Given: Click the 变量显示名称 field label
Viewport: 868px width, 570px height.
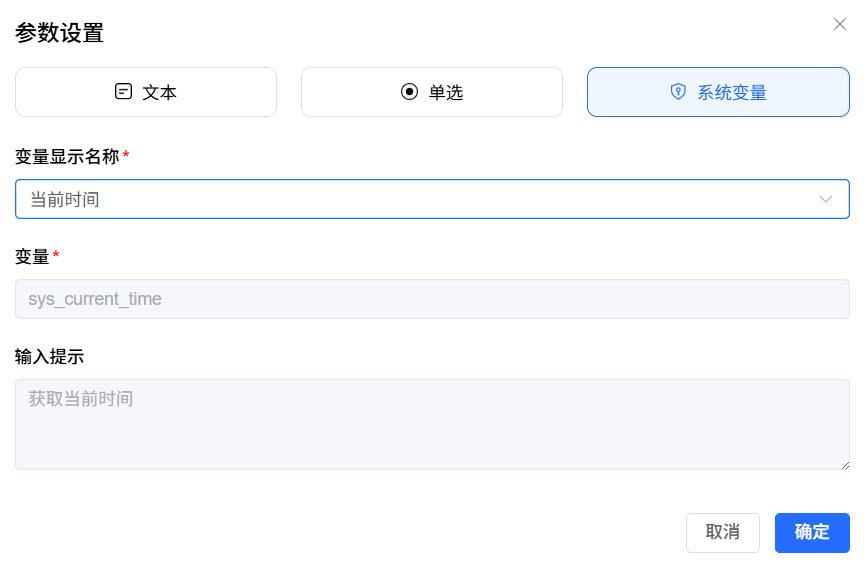Looking at the screenshot, I should click(x=67, y=156).
